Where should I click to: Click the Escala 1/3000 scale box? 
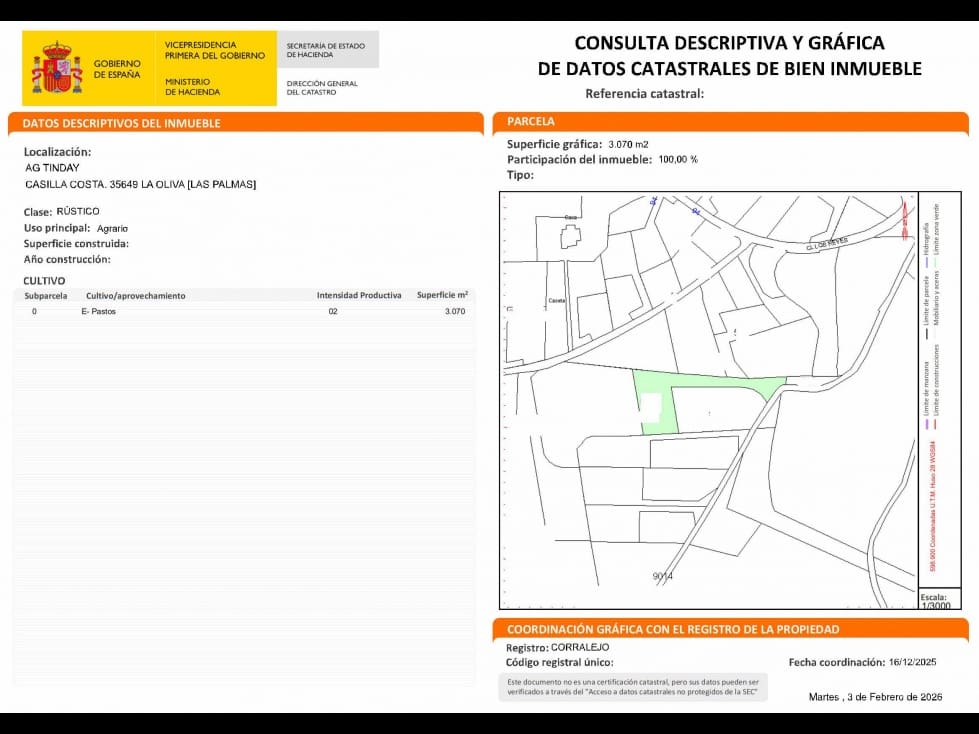(x=938, y=601)
